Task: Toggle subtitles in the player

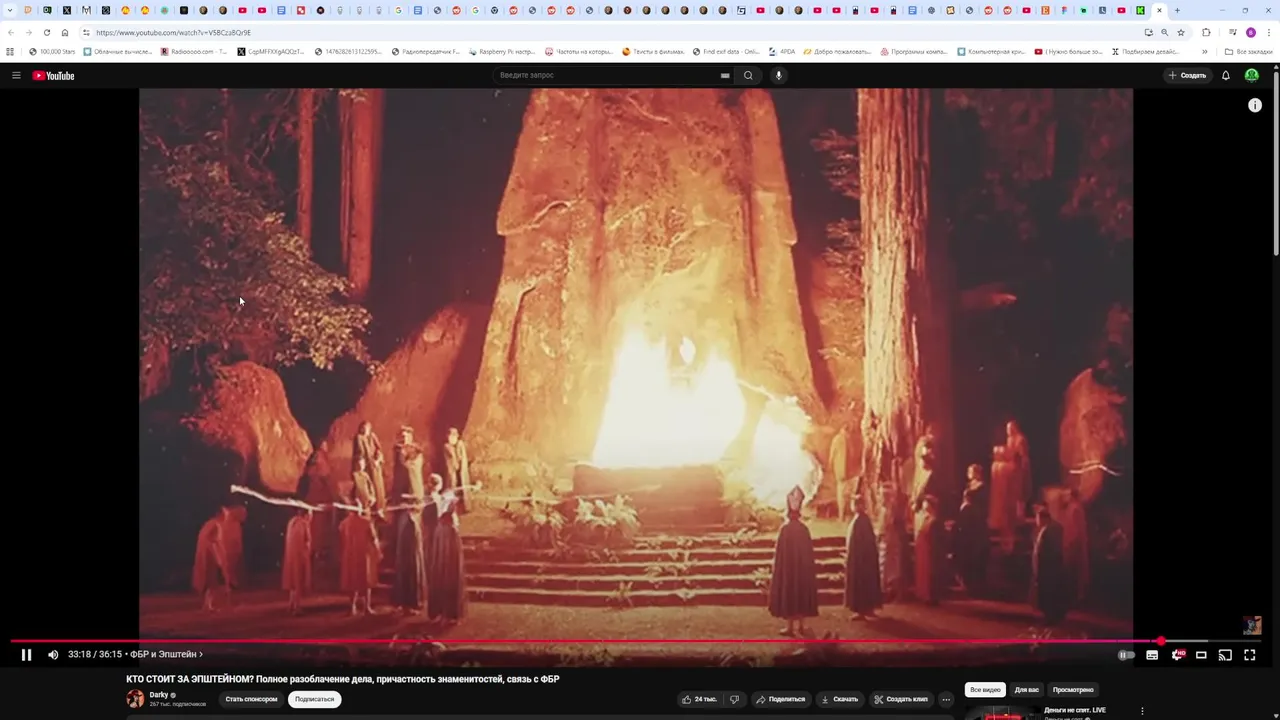Action: point(1152,655)
